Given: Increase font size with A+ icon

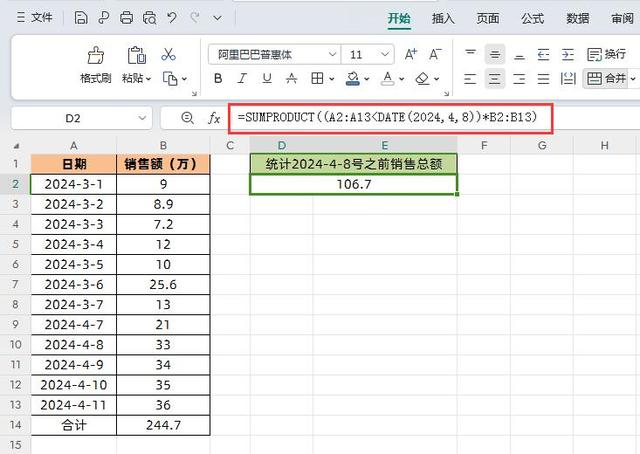Looking at the screenshot, I should [411, 54].
